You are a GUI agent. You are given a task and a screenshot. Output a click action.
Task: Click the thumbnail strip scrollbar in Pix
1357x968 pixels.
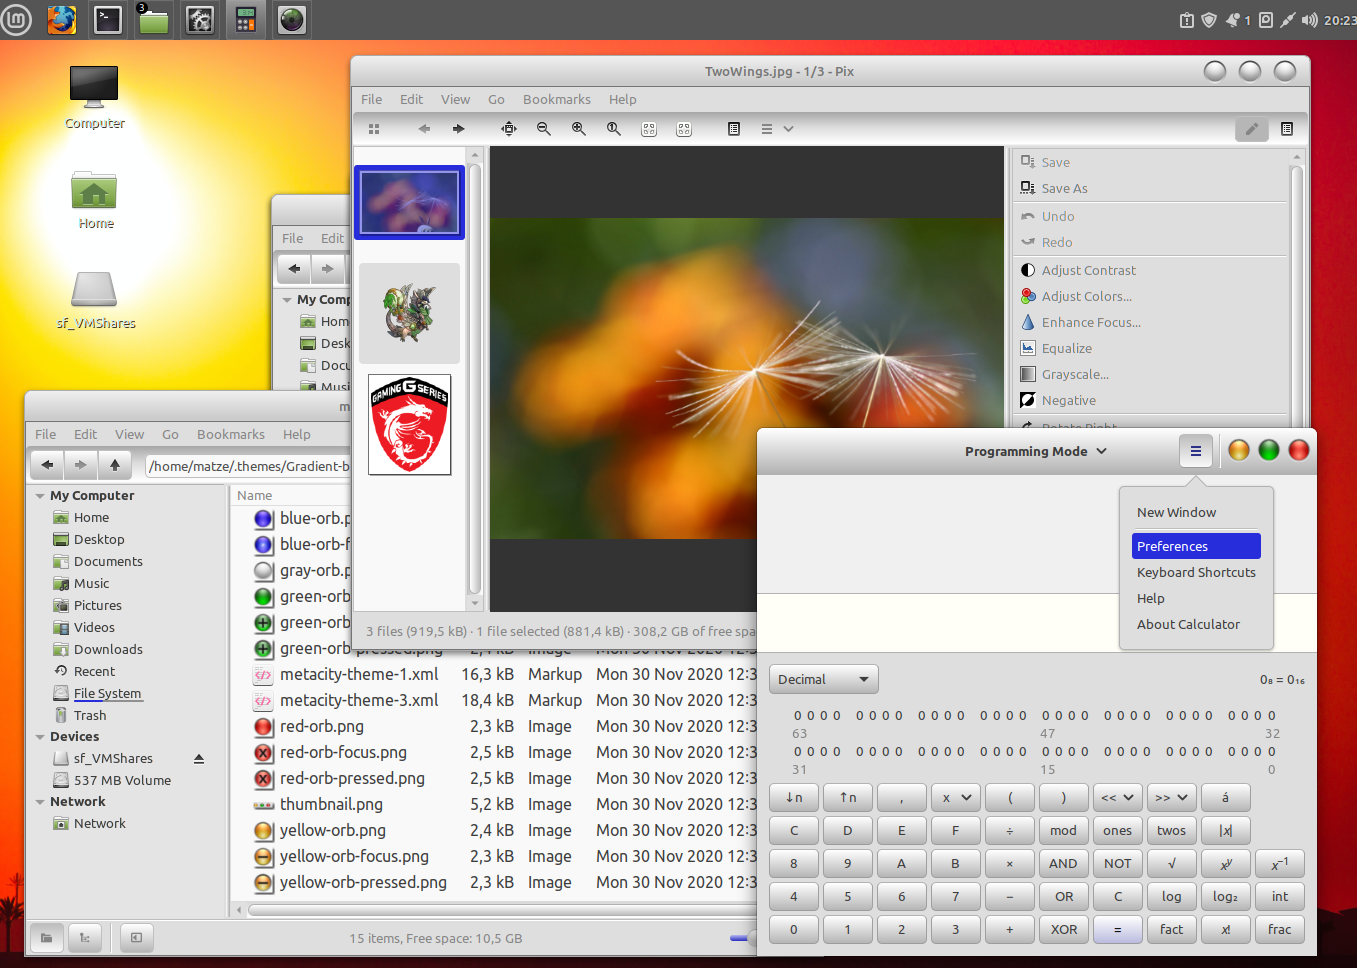(475, 380)
